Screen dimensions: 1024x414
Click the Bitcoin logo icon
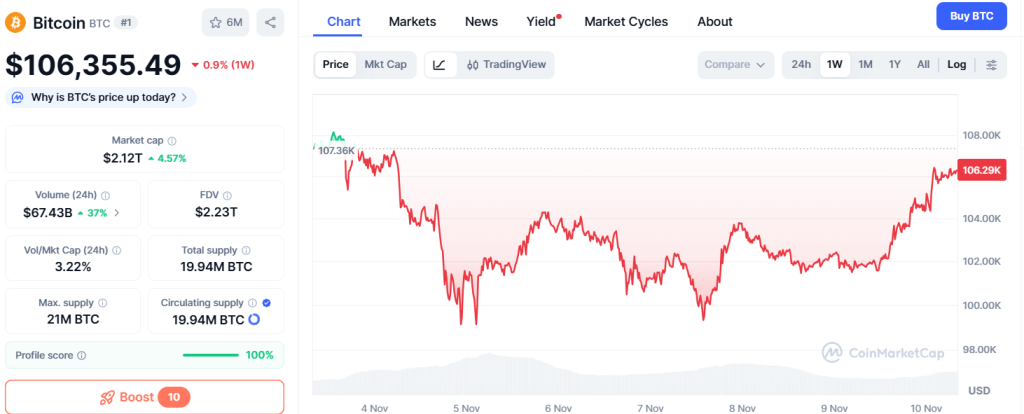(x=16, y=22)
